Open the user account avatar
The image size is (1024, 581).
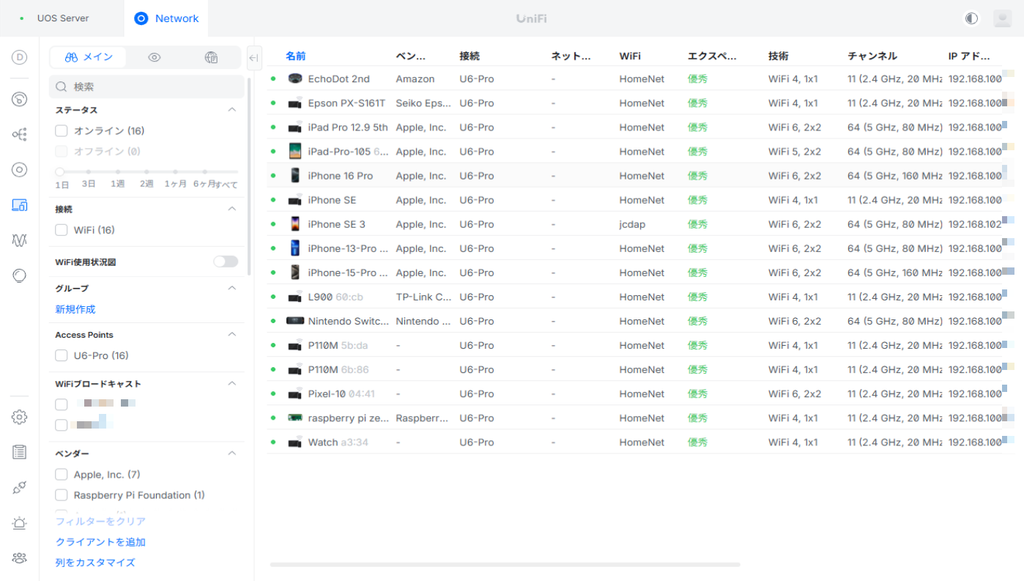pyautogui.click(x=1002, y=18)
